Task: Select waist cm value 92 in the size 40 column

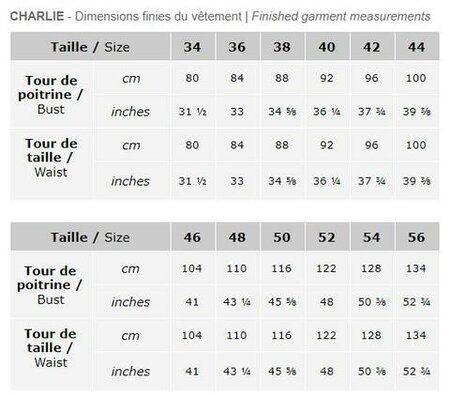Action: tap(327, 145)
